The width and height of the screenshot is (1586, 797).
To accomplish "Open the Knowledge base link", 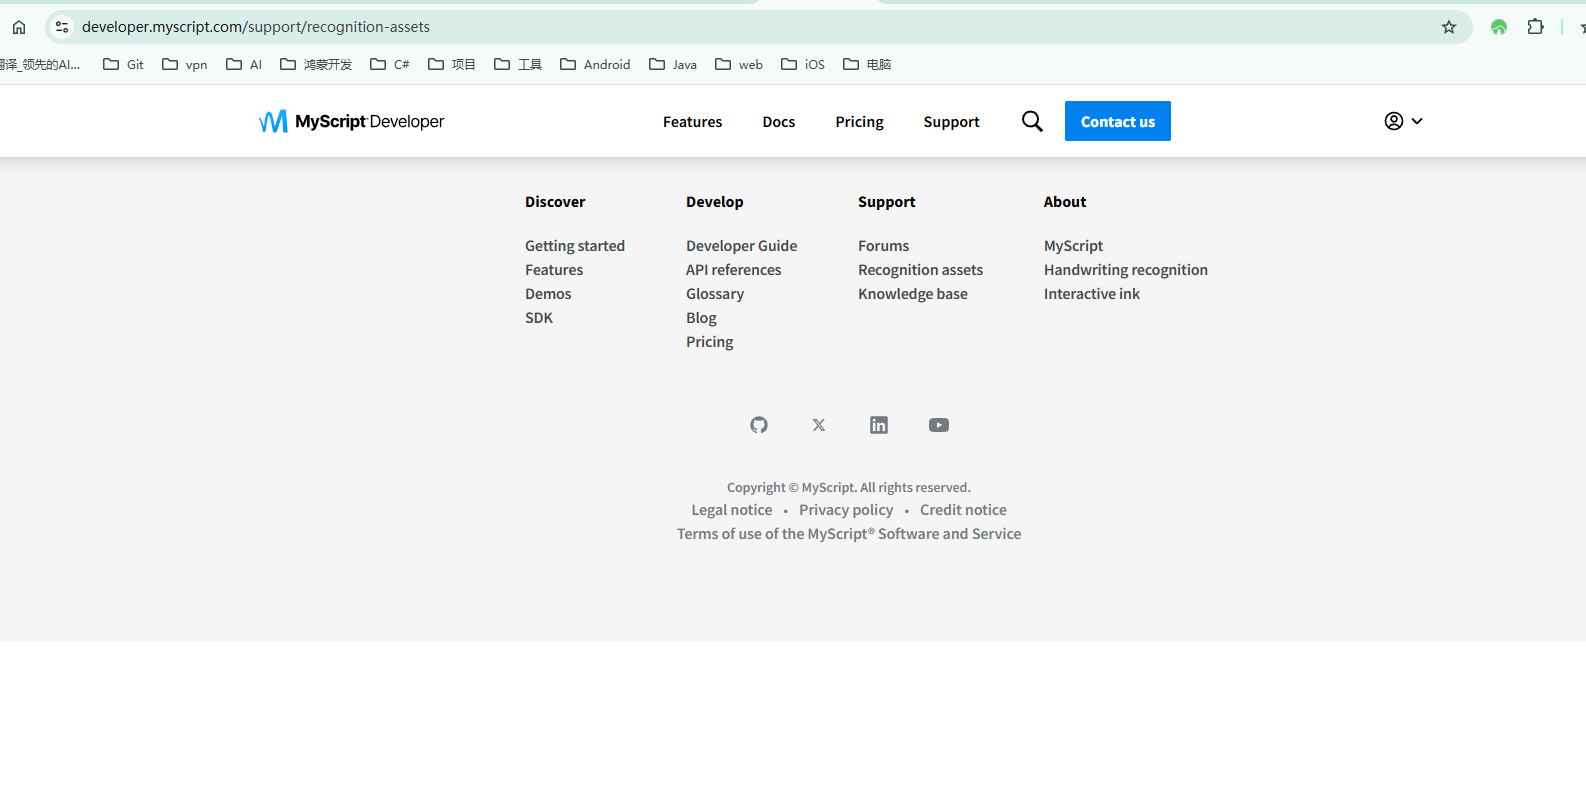I will click(x=913, y=294).
